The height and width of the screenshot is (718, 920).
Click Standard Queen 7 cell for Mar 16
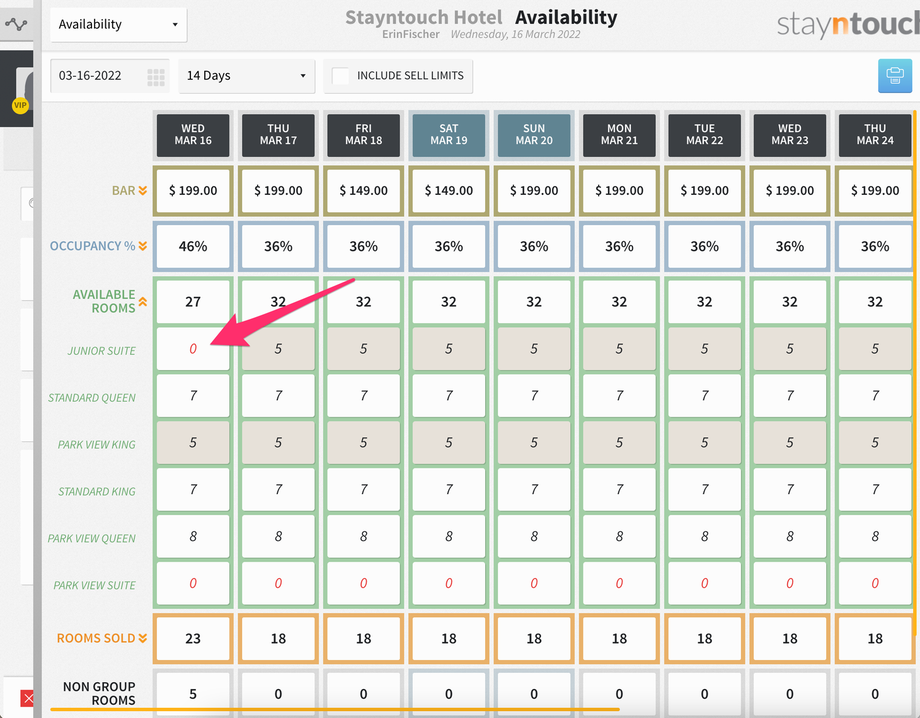[x=193, y=396]
